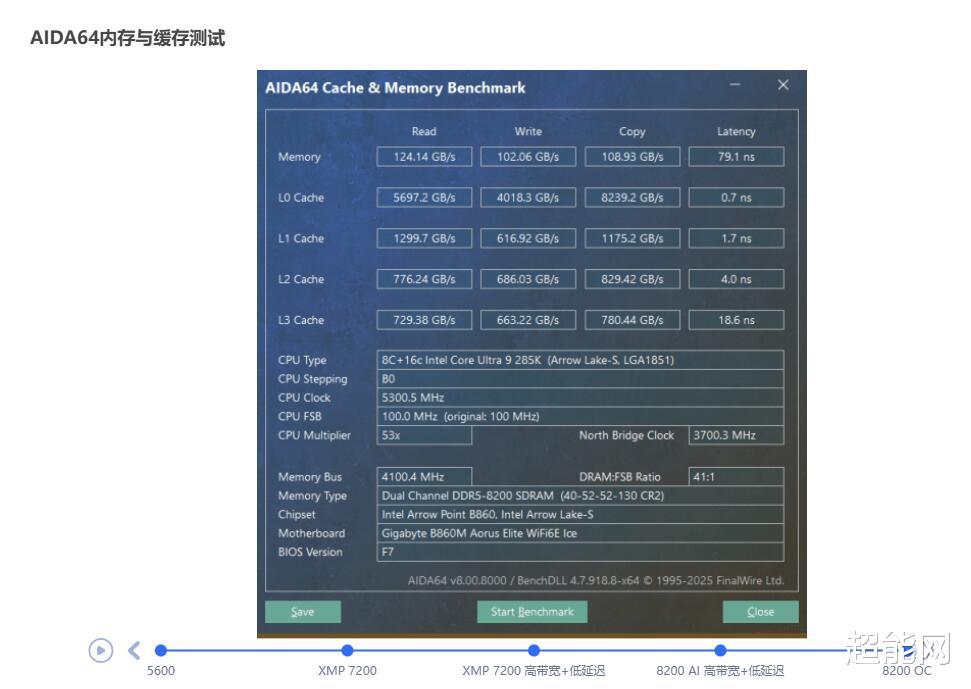Screen dimensions: 971x689
Task: Click CPU Clock value 5300.5 MHz
Action: point(580,397)
